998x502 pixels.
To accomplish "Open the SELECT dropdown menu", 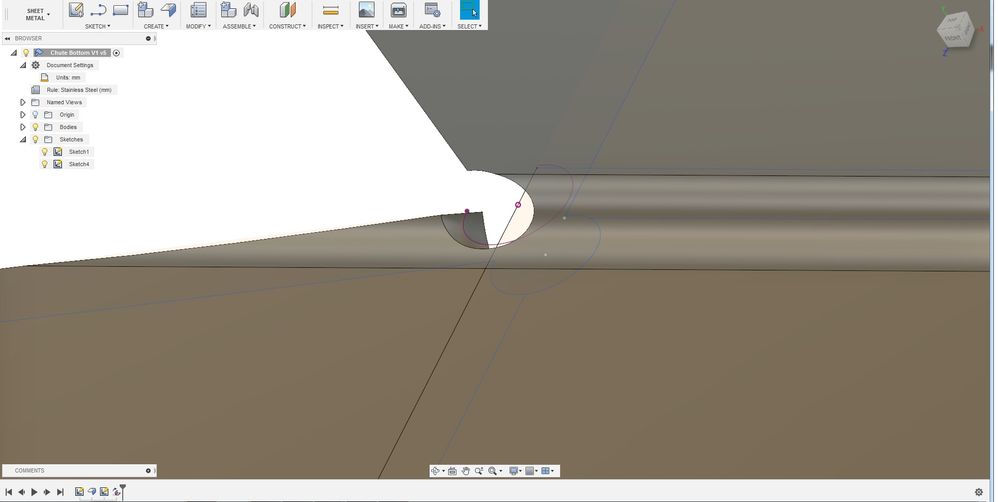I will (x=469, y=26).
